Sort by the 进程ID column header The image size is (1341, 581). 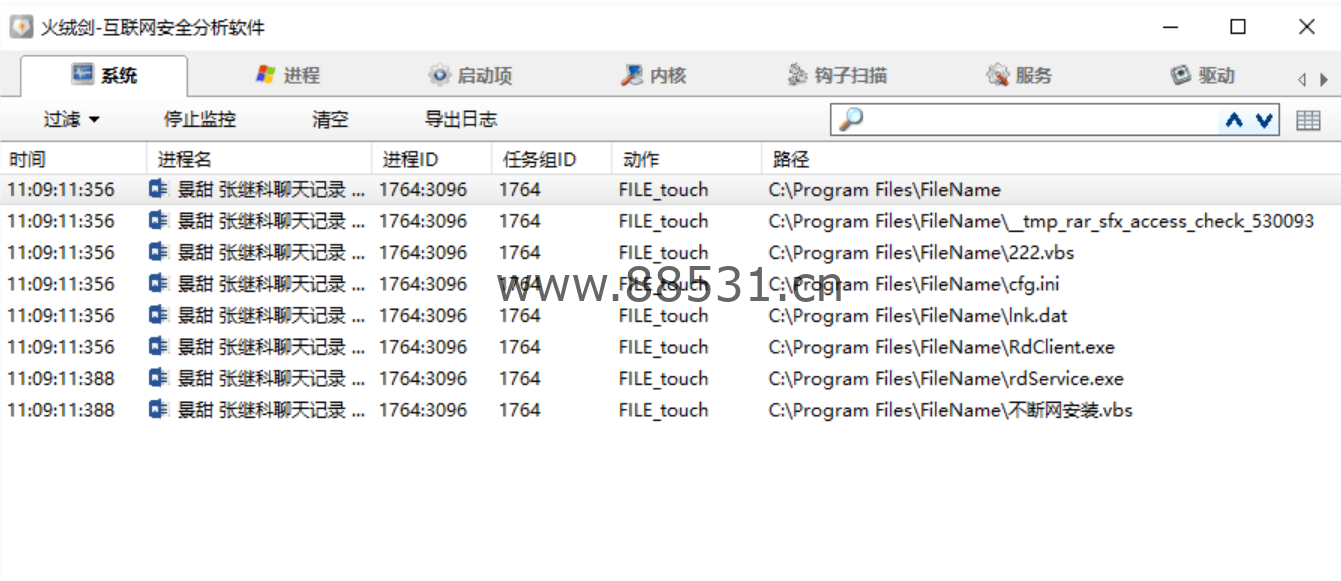[432, 159]
